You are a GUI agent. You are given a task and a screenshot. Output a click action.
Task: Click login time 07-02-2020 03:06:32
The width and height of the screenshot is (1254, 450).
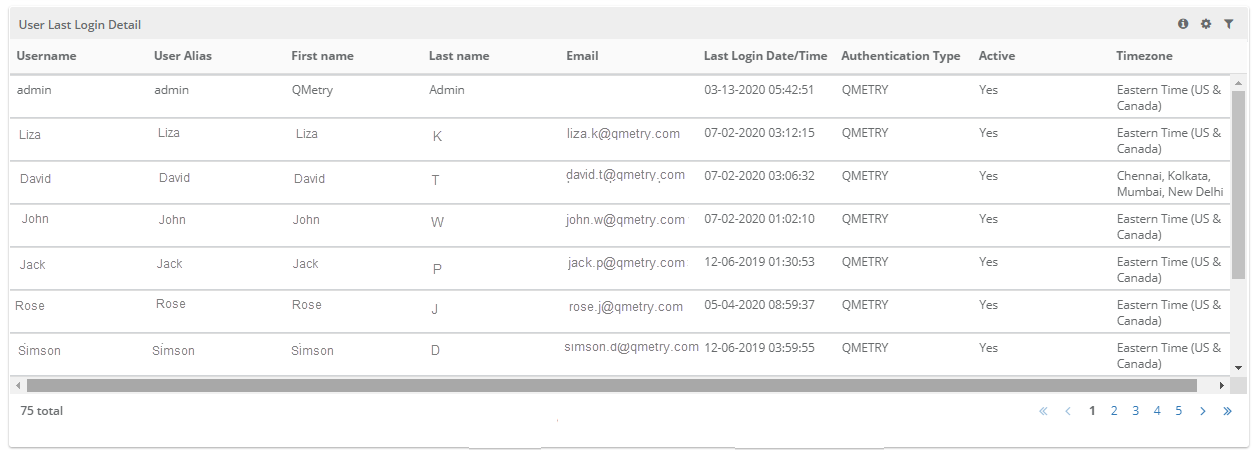[x=760, y=176]
